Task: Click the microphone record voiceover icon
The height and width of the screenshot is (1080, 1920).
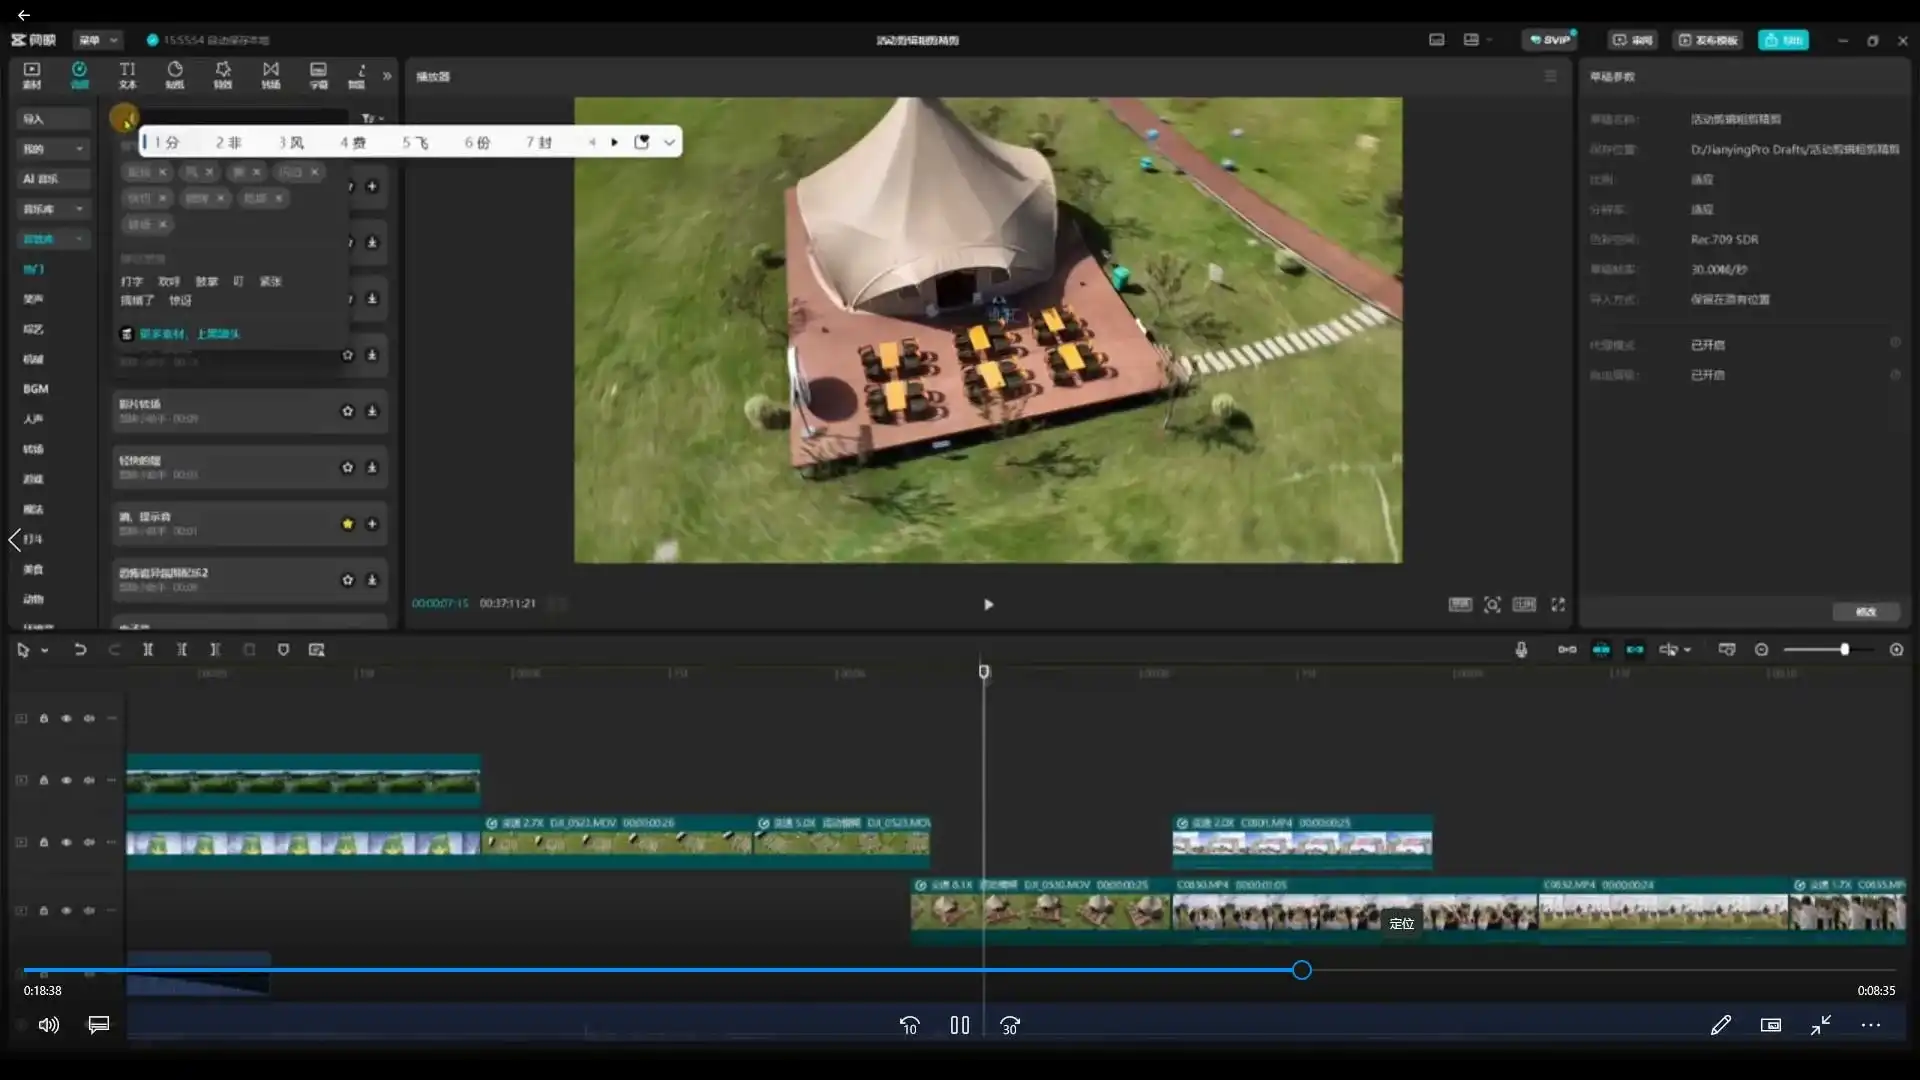Action: [1521, 650]
